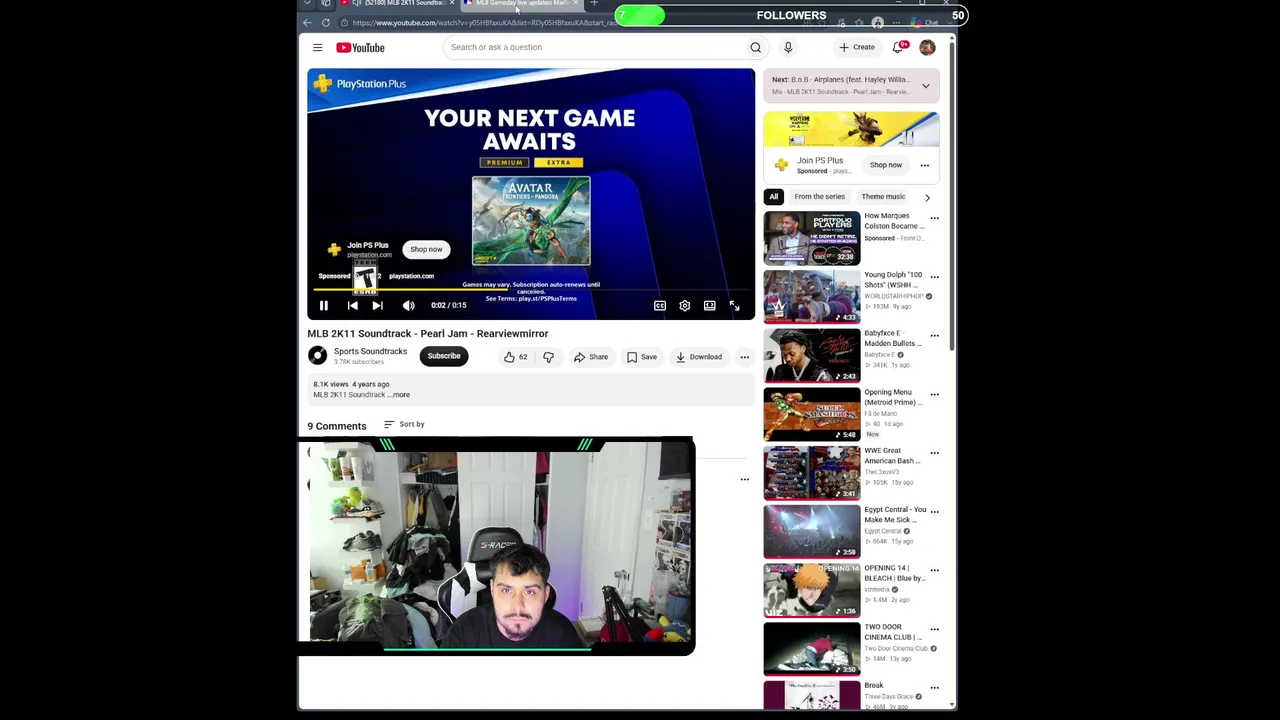Seek using the yellow ad progress bar
Viewport: 1280px width, 720px height.
pos(531,289)
